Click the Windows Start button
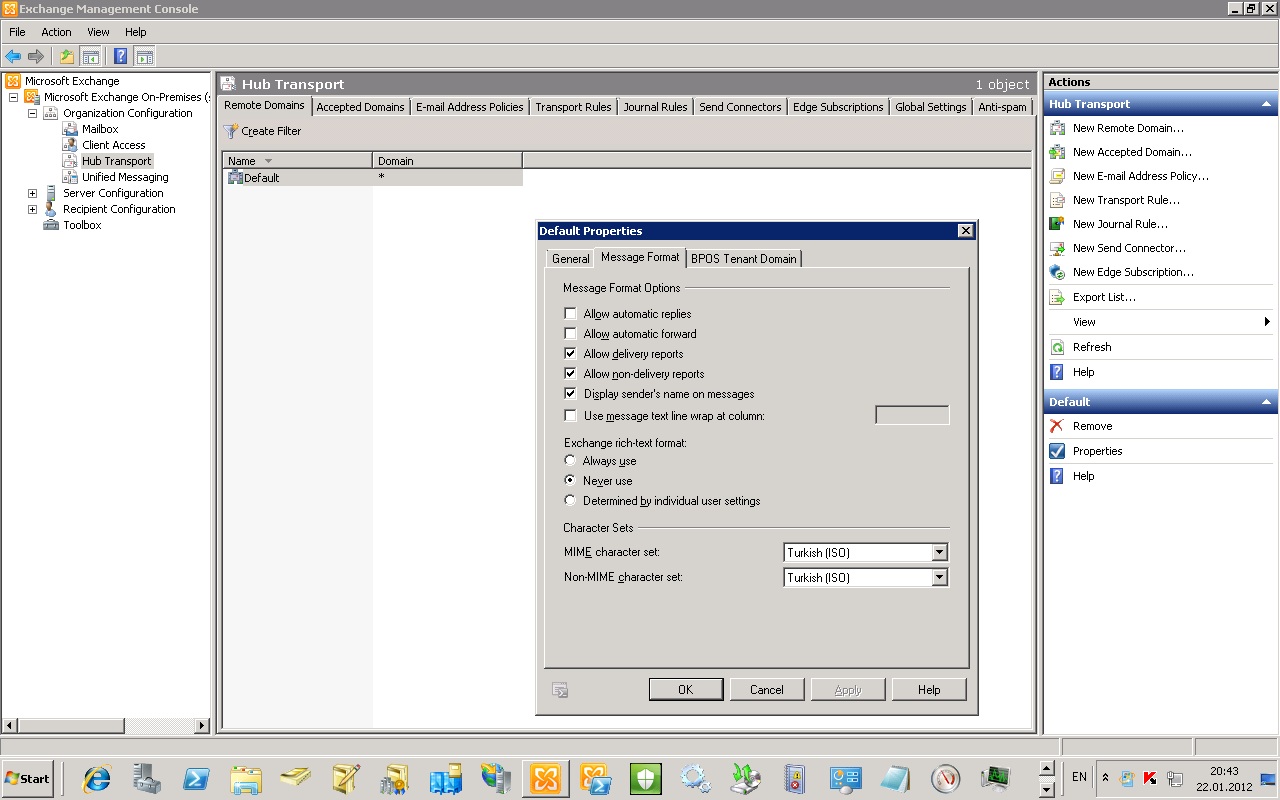The width and height of the screenshot is (1280, 800). tap(27, 778)
